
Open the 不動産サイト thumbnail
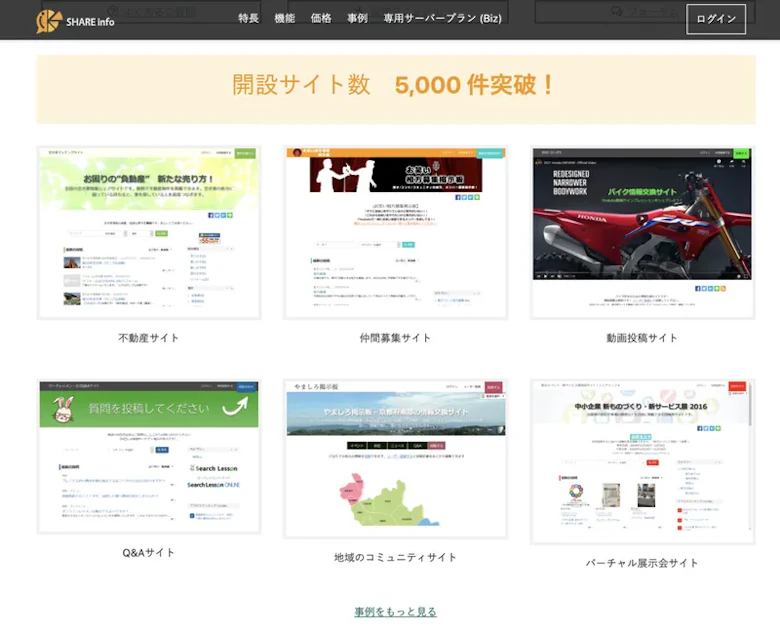click(x=149, y=232)
